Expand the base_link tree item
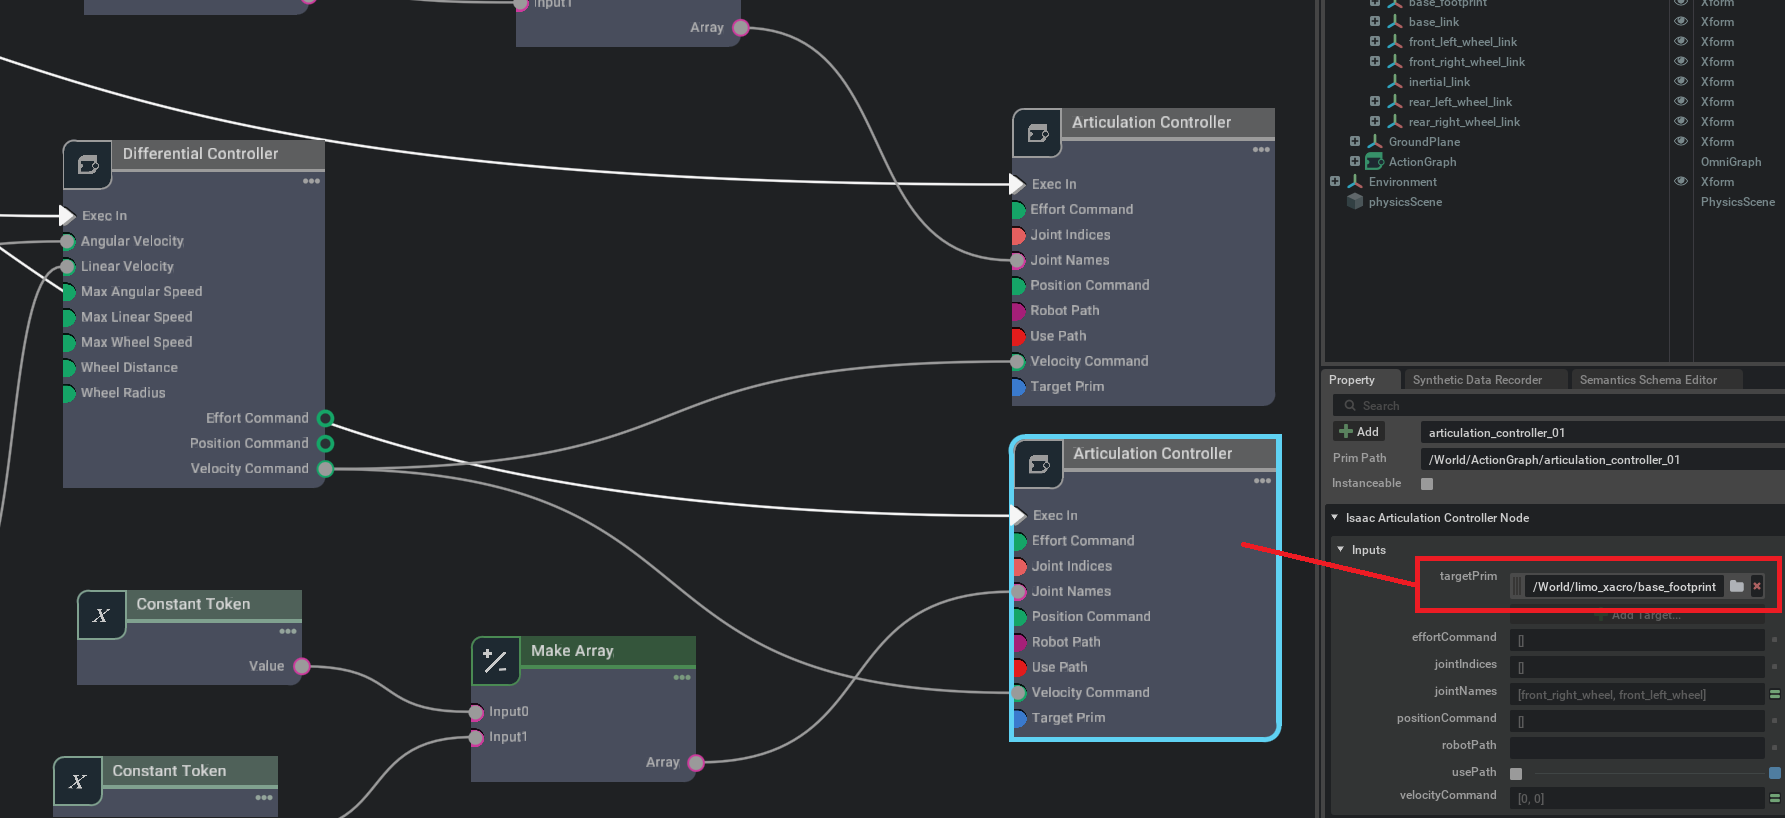1785x818 pixels. (x=1375, y=21)
